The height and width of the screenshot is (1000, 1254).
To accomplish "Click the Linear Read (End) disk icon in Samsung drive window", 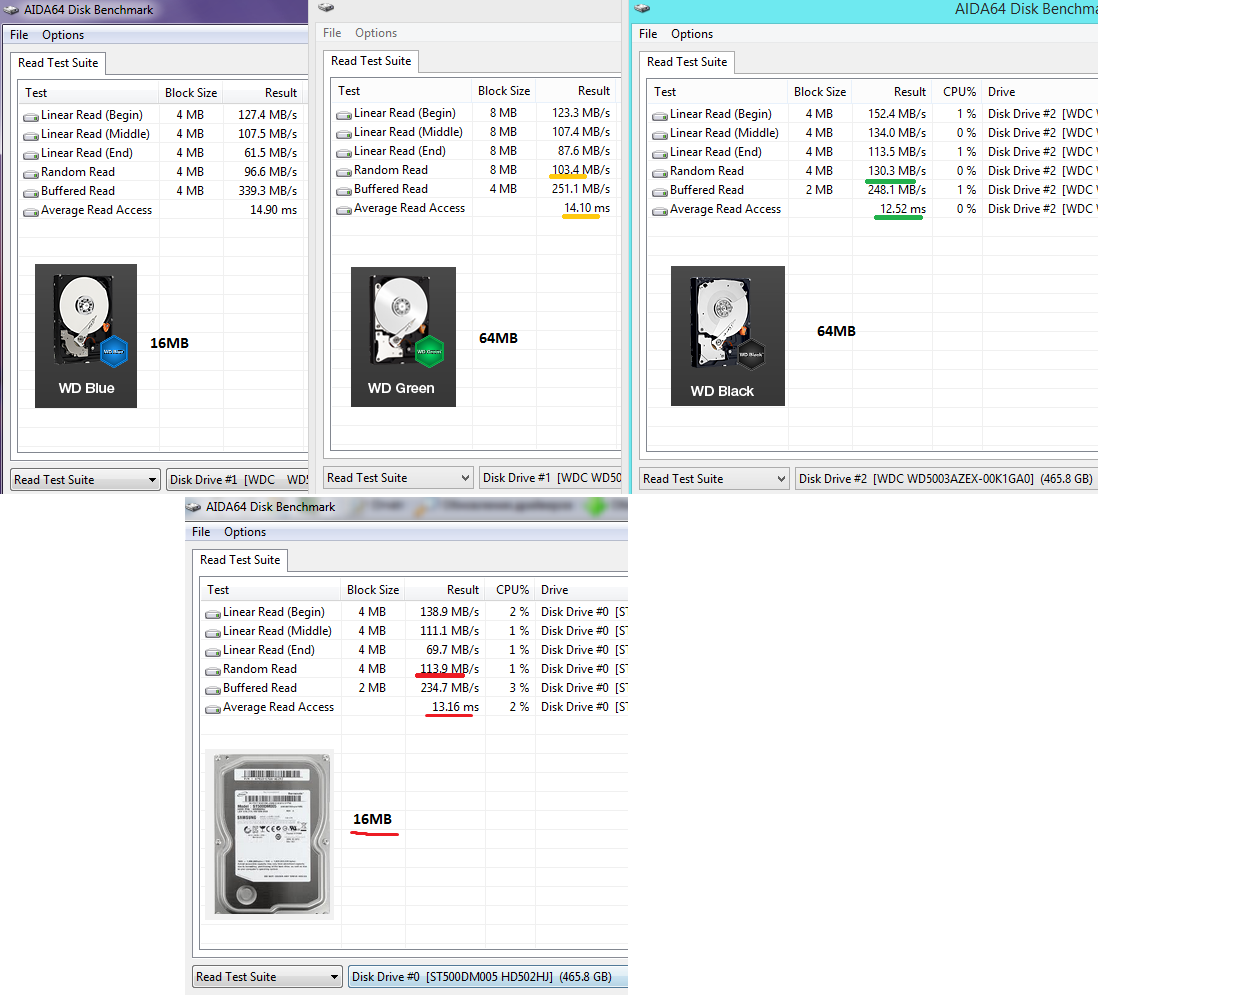I will 213,651.
